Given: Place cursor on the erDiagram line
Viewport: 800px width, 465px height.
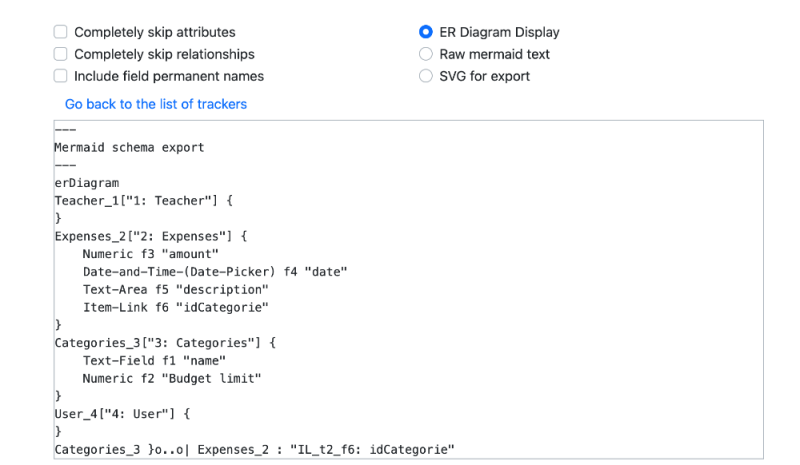Looking at the screenshot, I should pyautogui.click(x=87, y=183).
